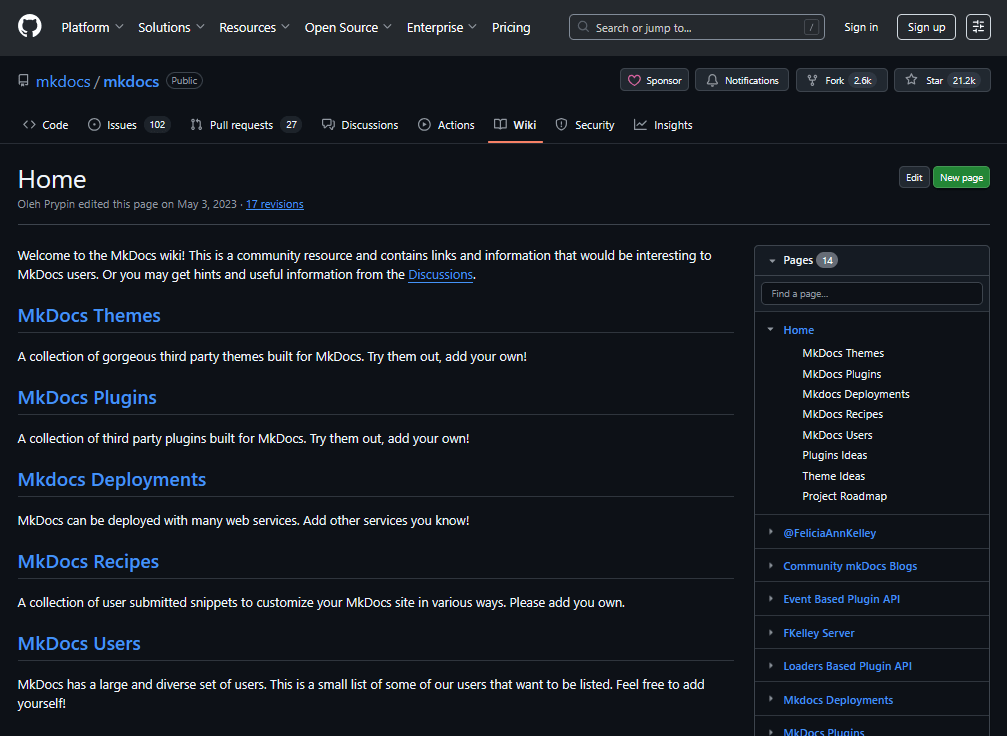Collapse the Home page tree entry

coord(770,330)
